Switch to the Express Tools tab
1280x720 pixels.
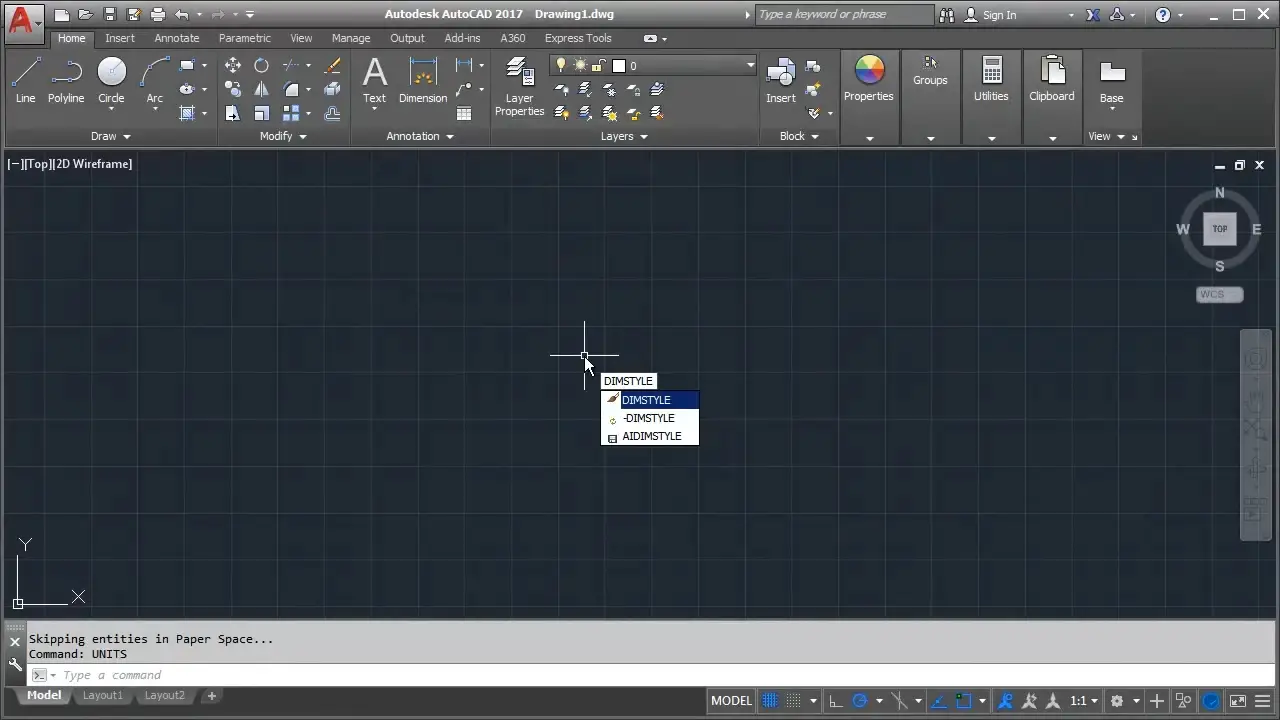[578, 38]
